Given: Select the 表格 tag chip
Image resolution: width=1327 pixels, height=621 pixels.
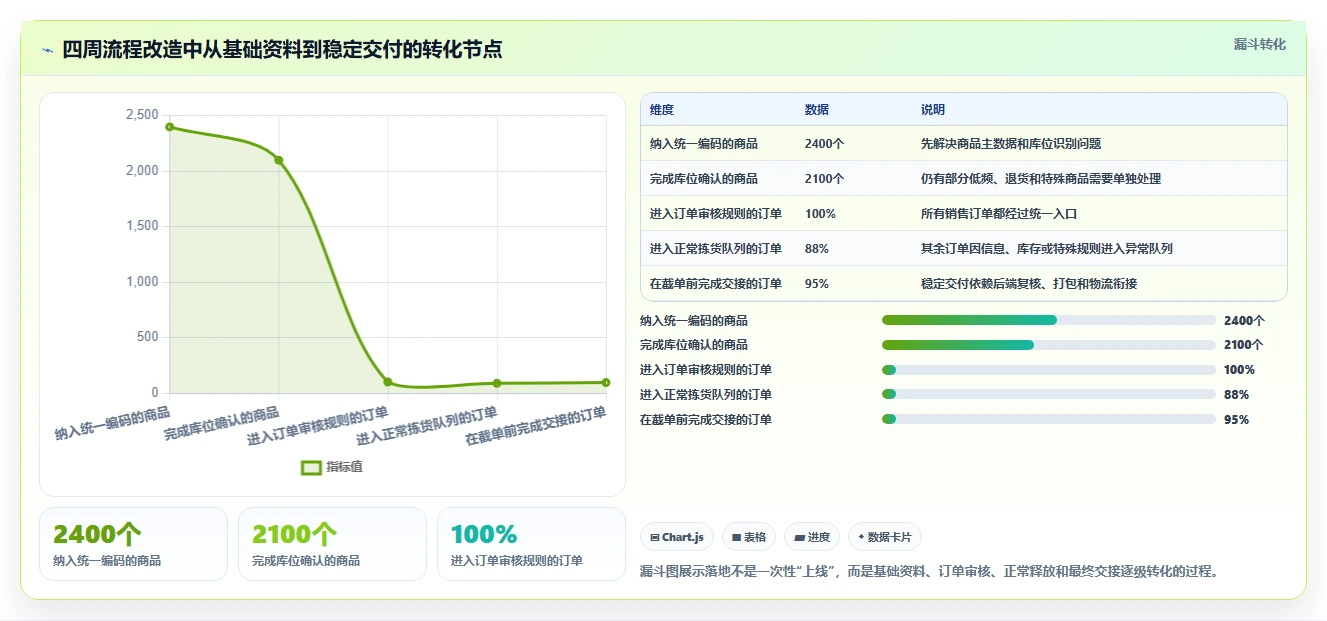Looking at the screenshot, I should tap(748, 537).
